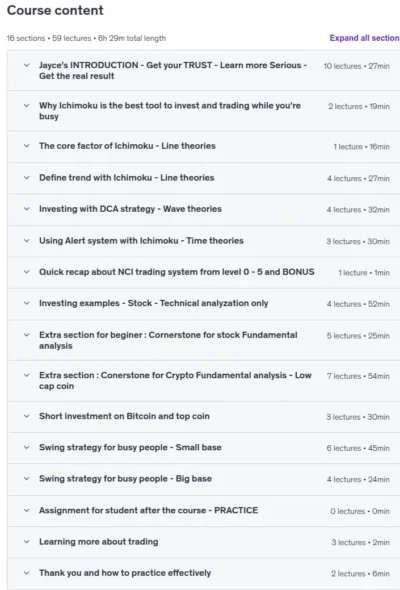Select 'Assignment for student after the course - PRACTICE' title
This screenshot has height=590, width=400.
(149, 510)
